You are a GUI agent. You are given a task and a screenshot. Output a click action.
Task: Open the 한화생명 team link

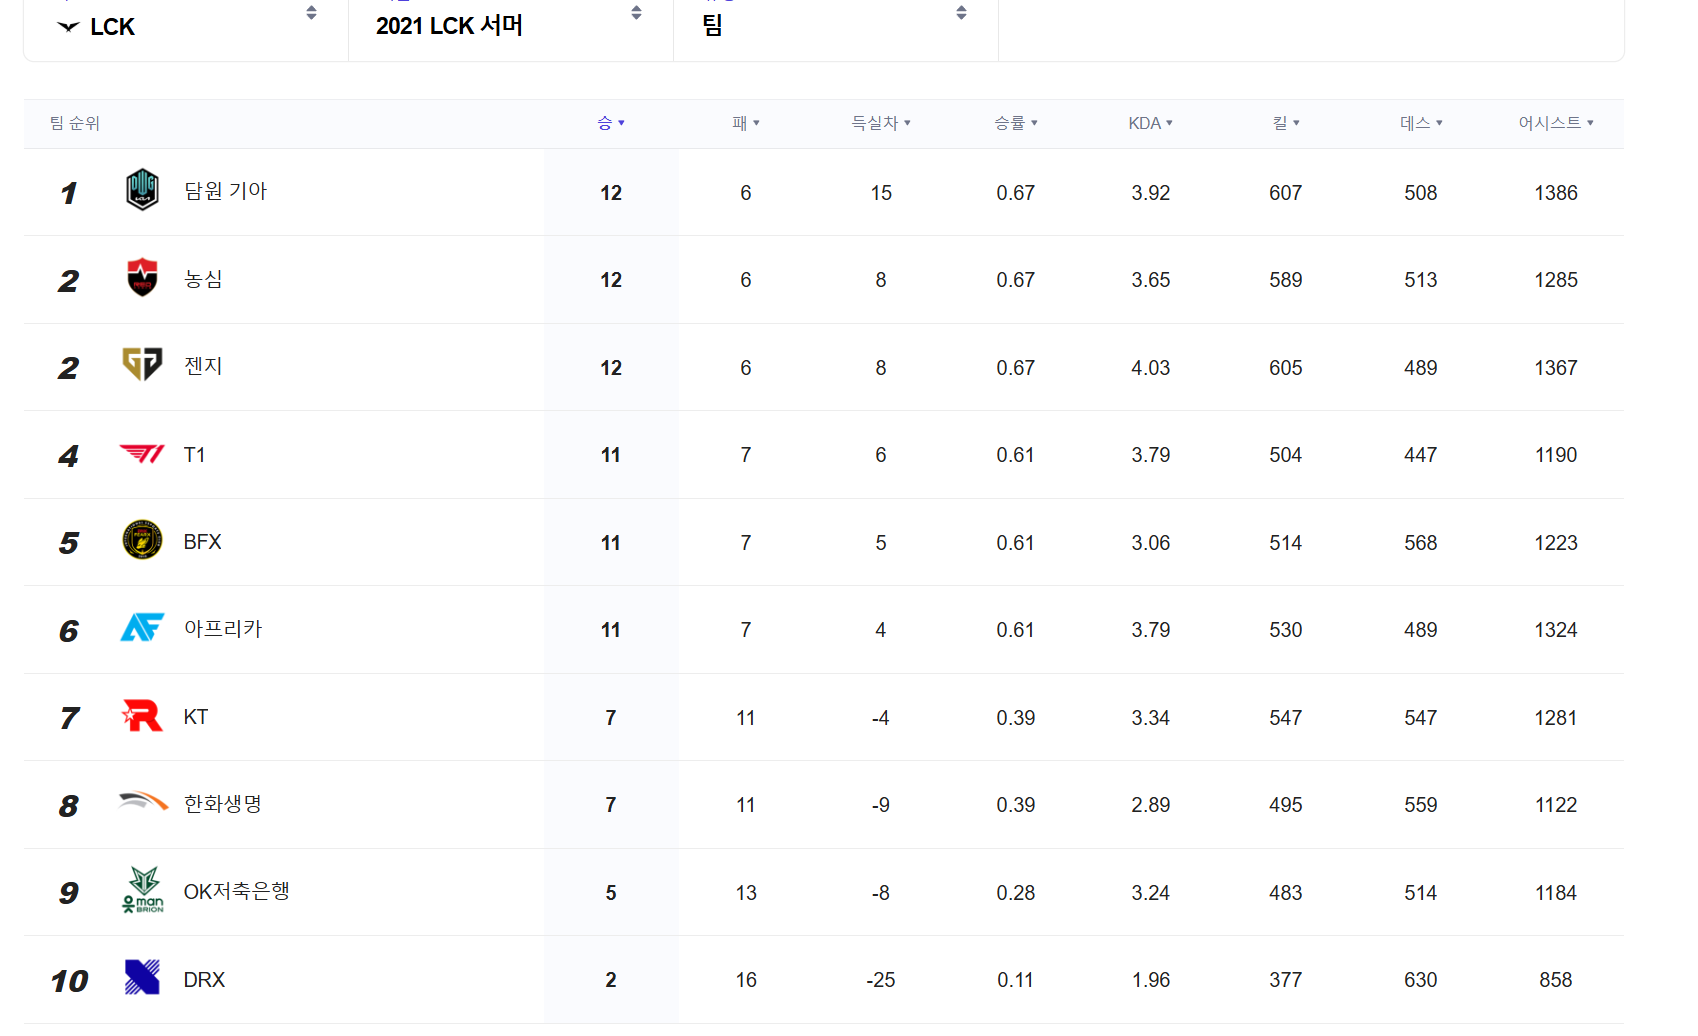click(x=223, y=804)
